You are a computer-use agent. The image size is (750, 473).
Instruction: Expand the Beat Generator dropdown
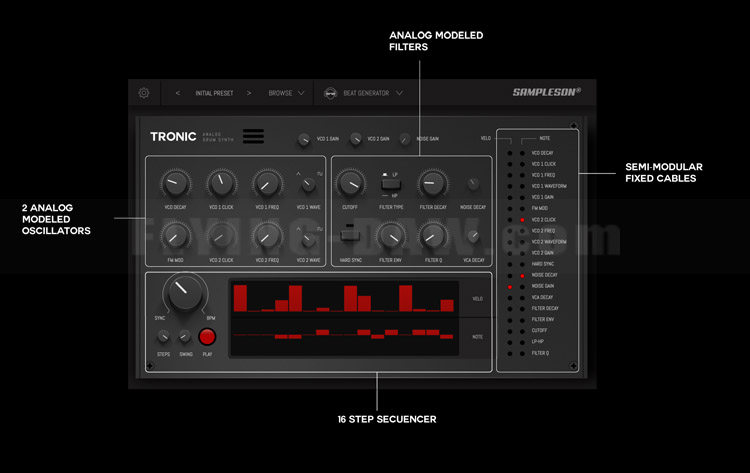pos(373,93)
